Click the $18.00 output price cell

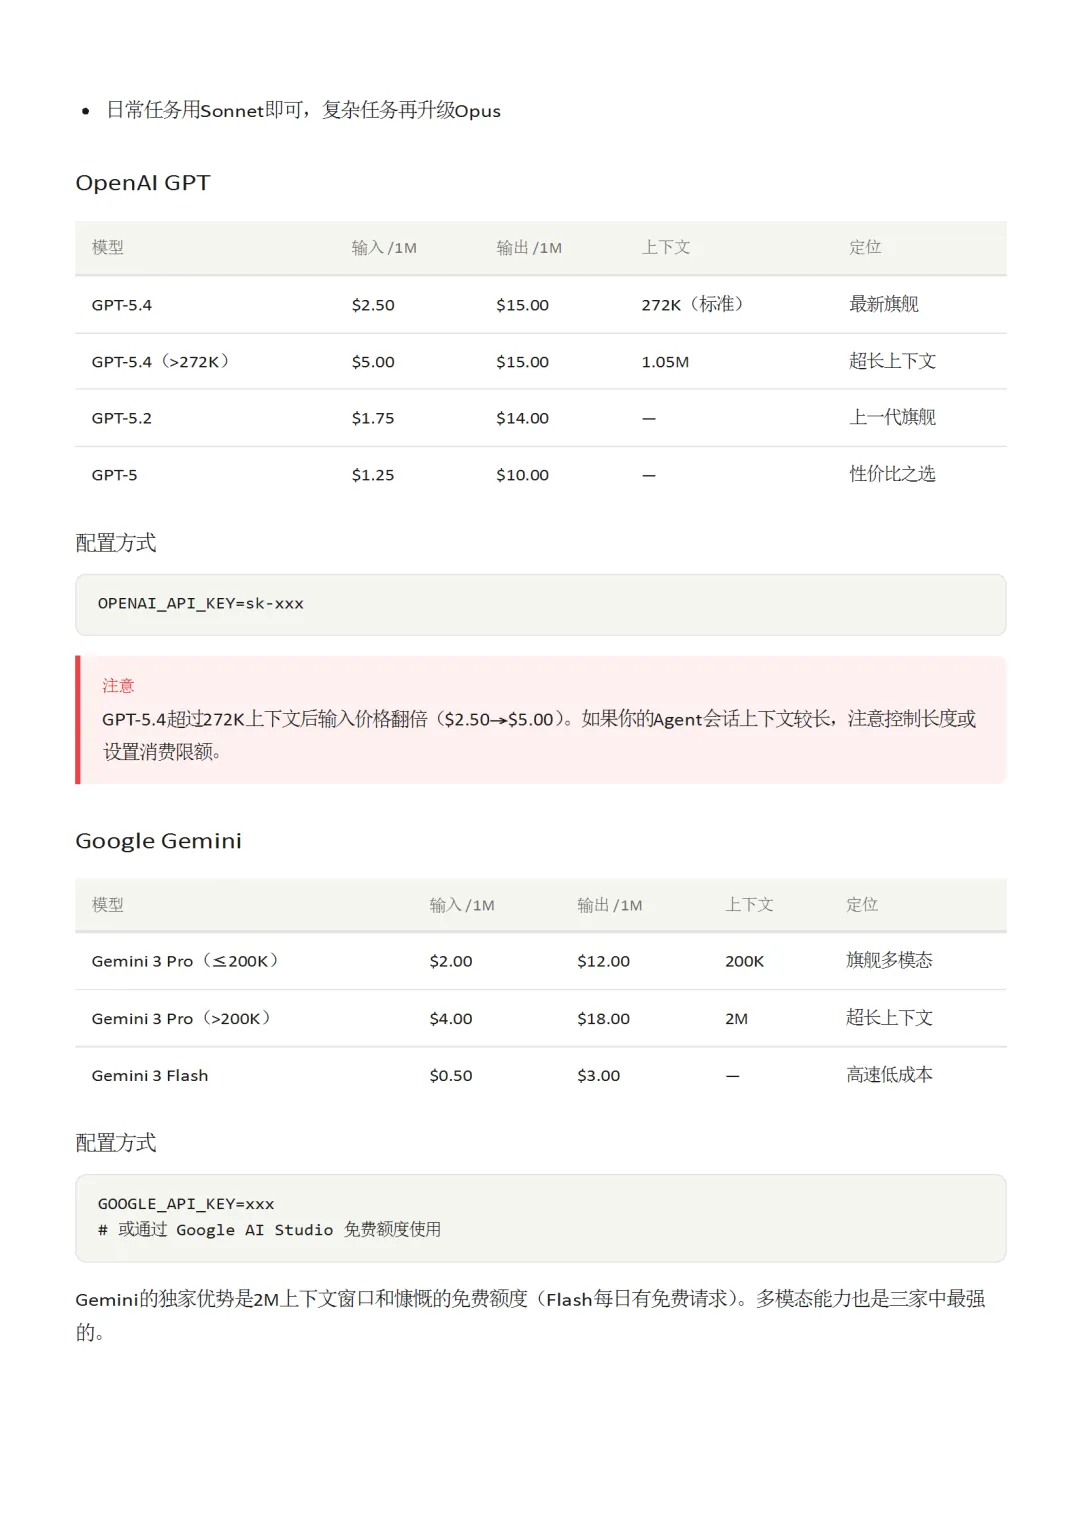[604, 1019]
